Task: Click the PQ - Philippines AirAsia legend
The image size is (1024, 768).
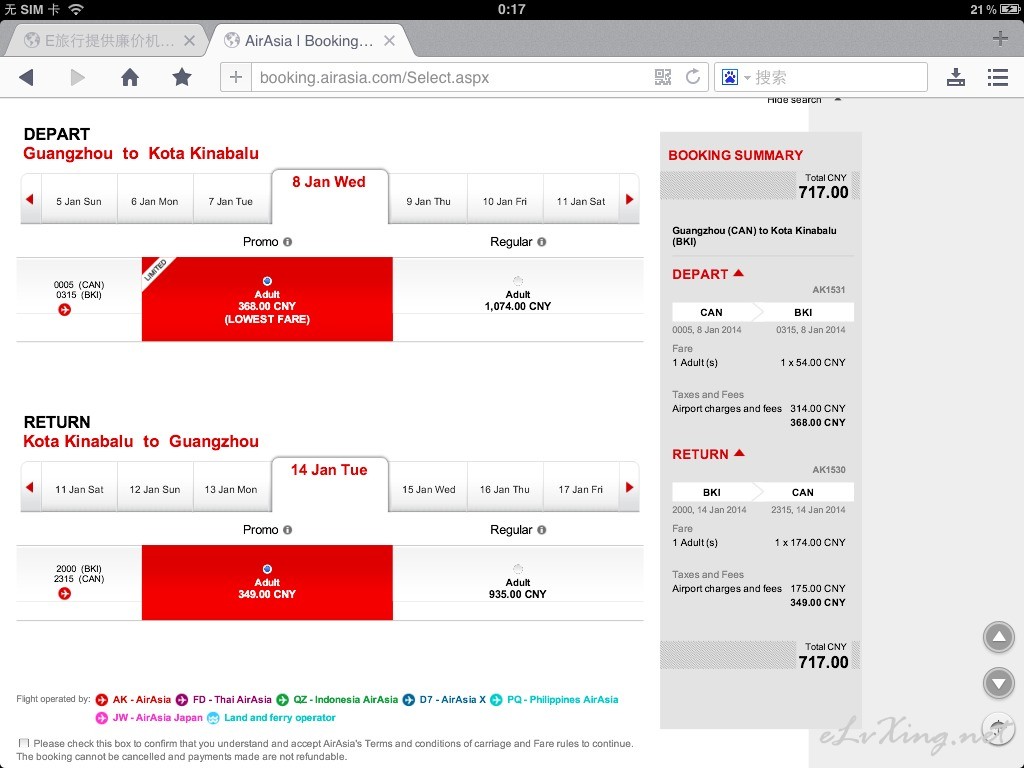Action: click(x=554, y=700)
